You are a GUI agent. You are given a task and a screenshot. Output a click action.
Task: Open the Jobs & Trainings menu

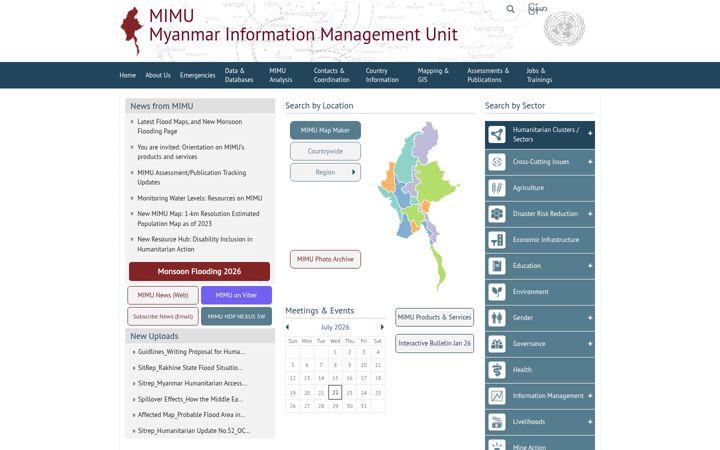(x=539, y=75)
